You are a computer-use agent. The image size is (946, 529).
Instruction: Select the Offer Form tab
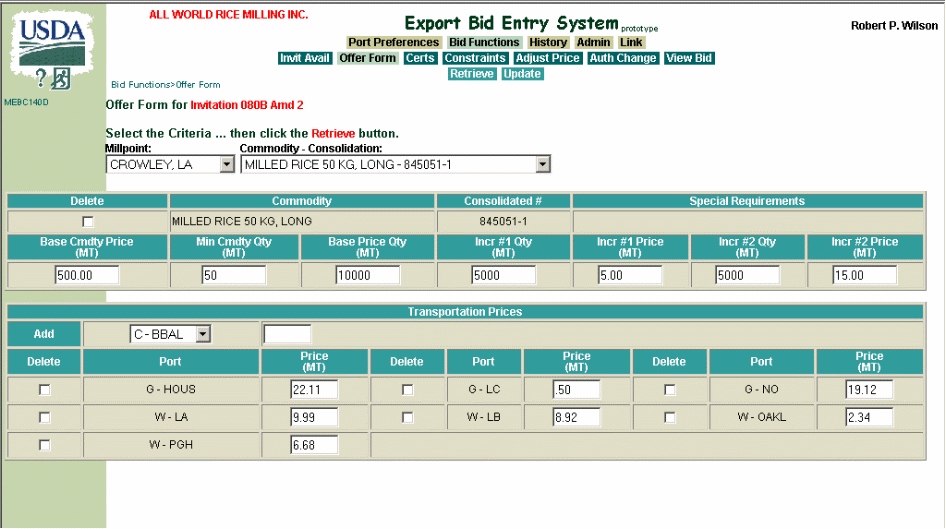point(367,58)
